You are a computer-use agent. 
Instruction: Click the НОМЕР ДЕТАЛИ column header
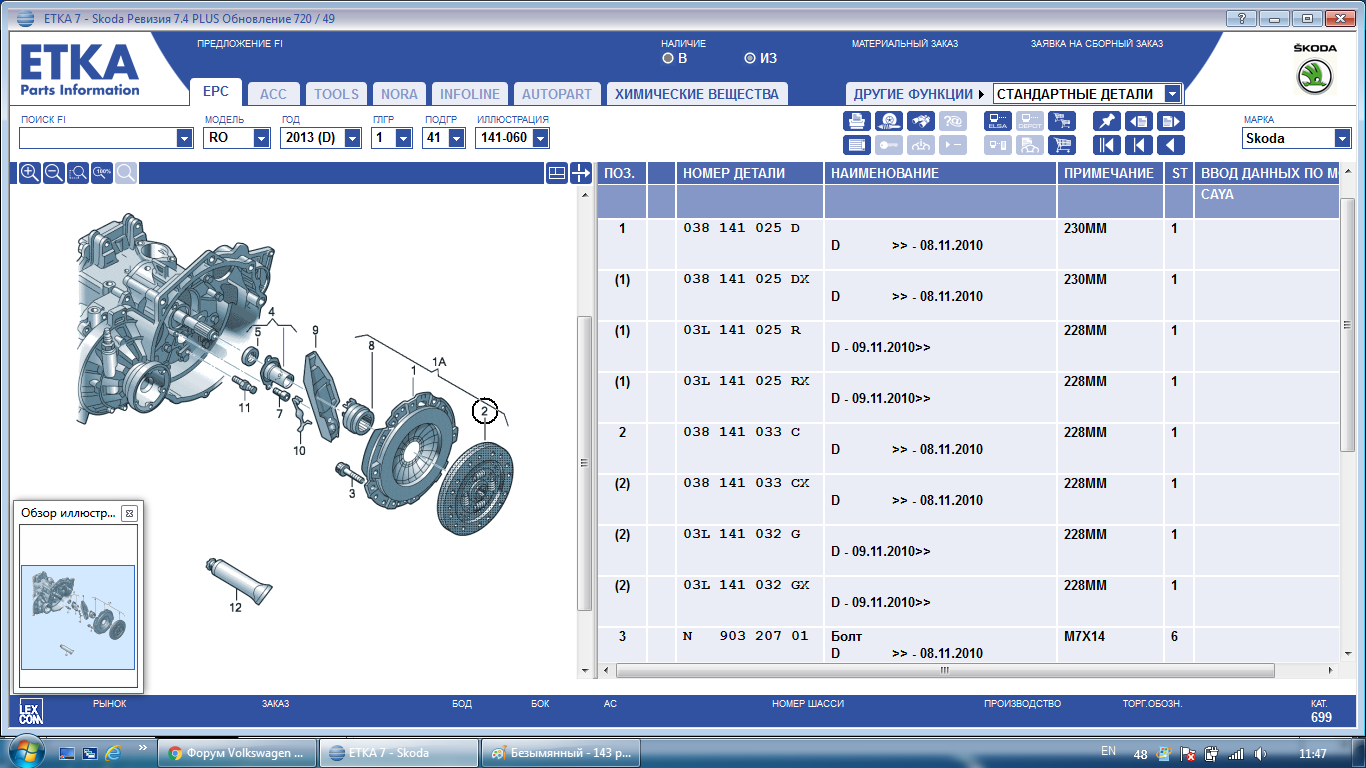tap(750, 173)
